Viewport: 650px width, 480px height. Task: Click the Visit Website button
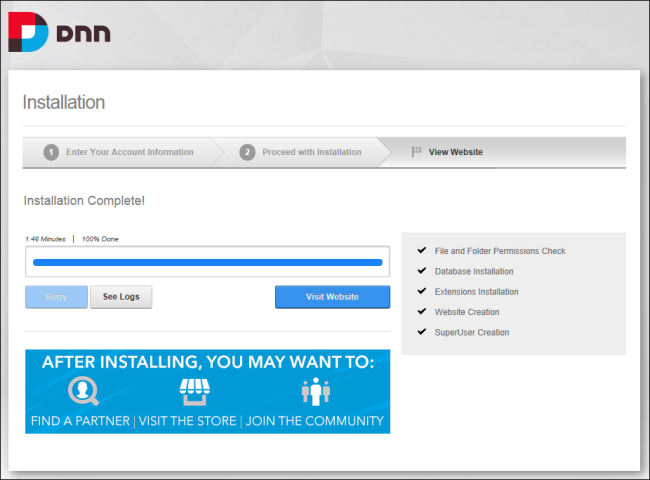point(332,297)
